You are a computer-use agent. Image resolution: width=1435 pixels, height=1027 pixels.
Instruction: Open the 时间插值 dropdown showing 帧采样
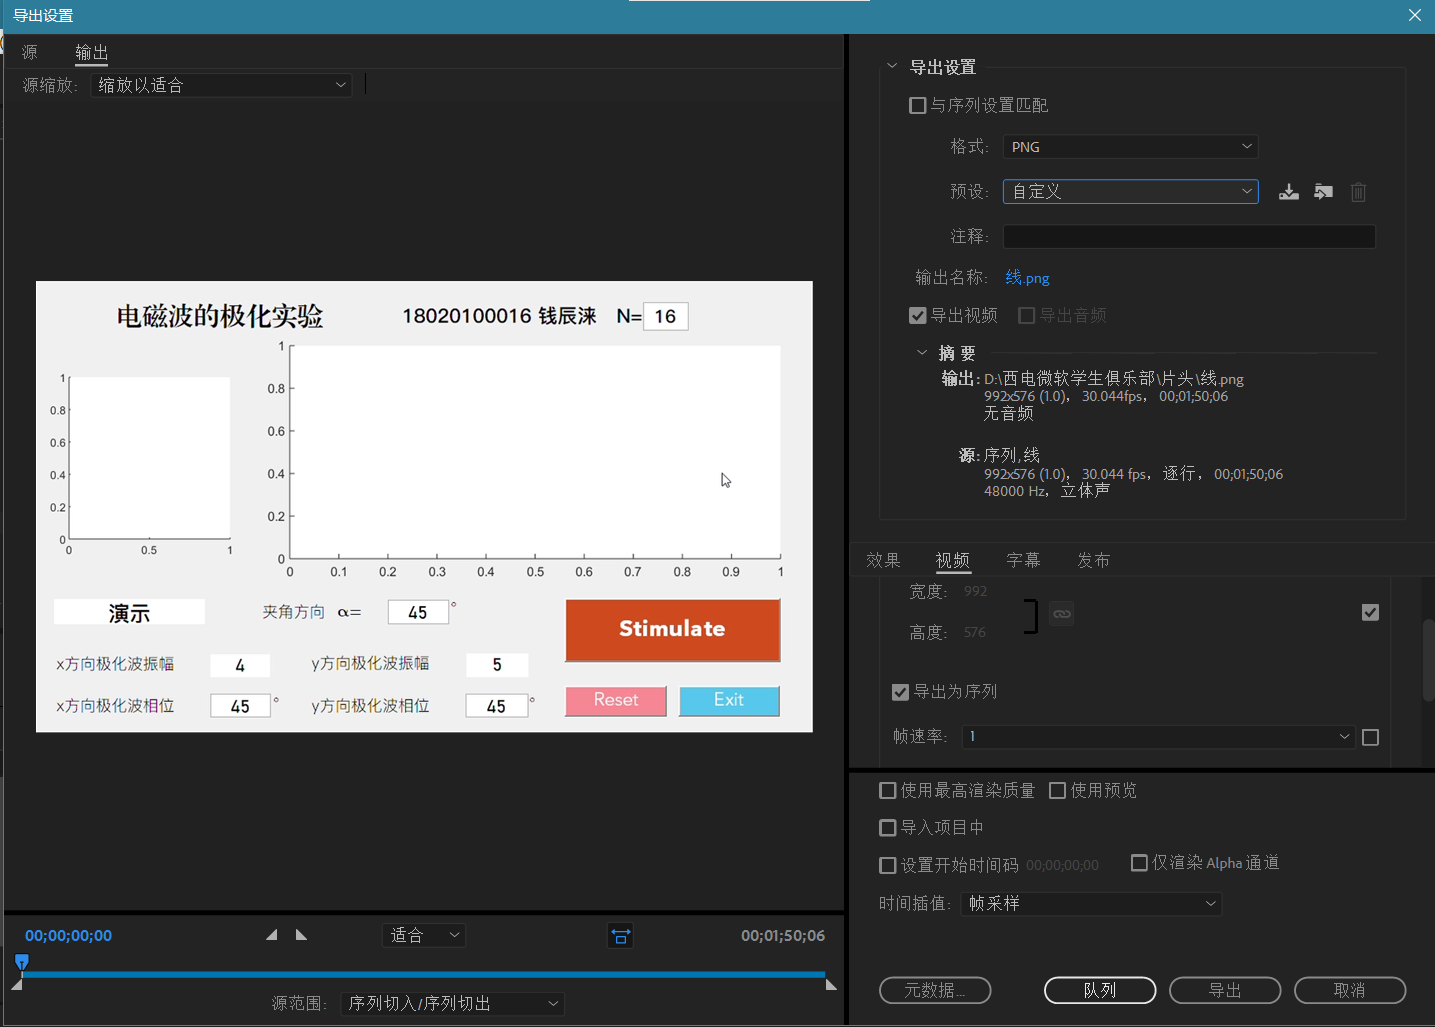(x=1090, y=903)
